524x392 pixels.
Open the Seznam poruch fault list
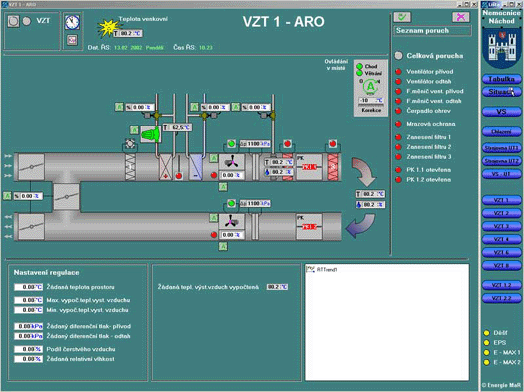pyautogui.click(x=432, y=31)
